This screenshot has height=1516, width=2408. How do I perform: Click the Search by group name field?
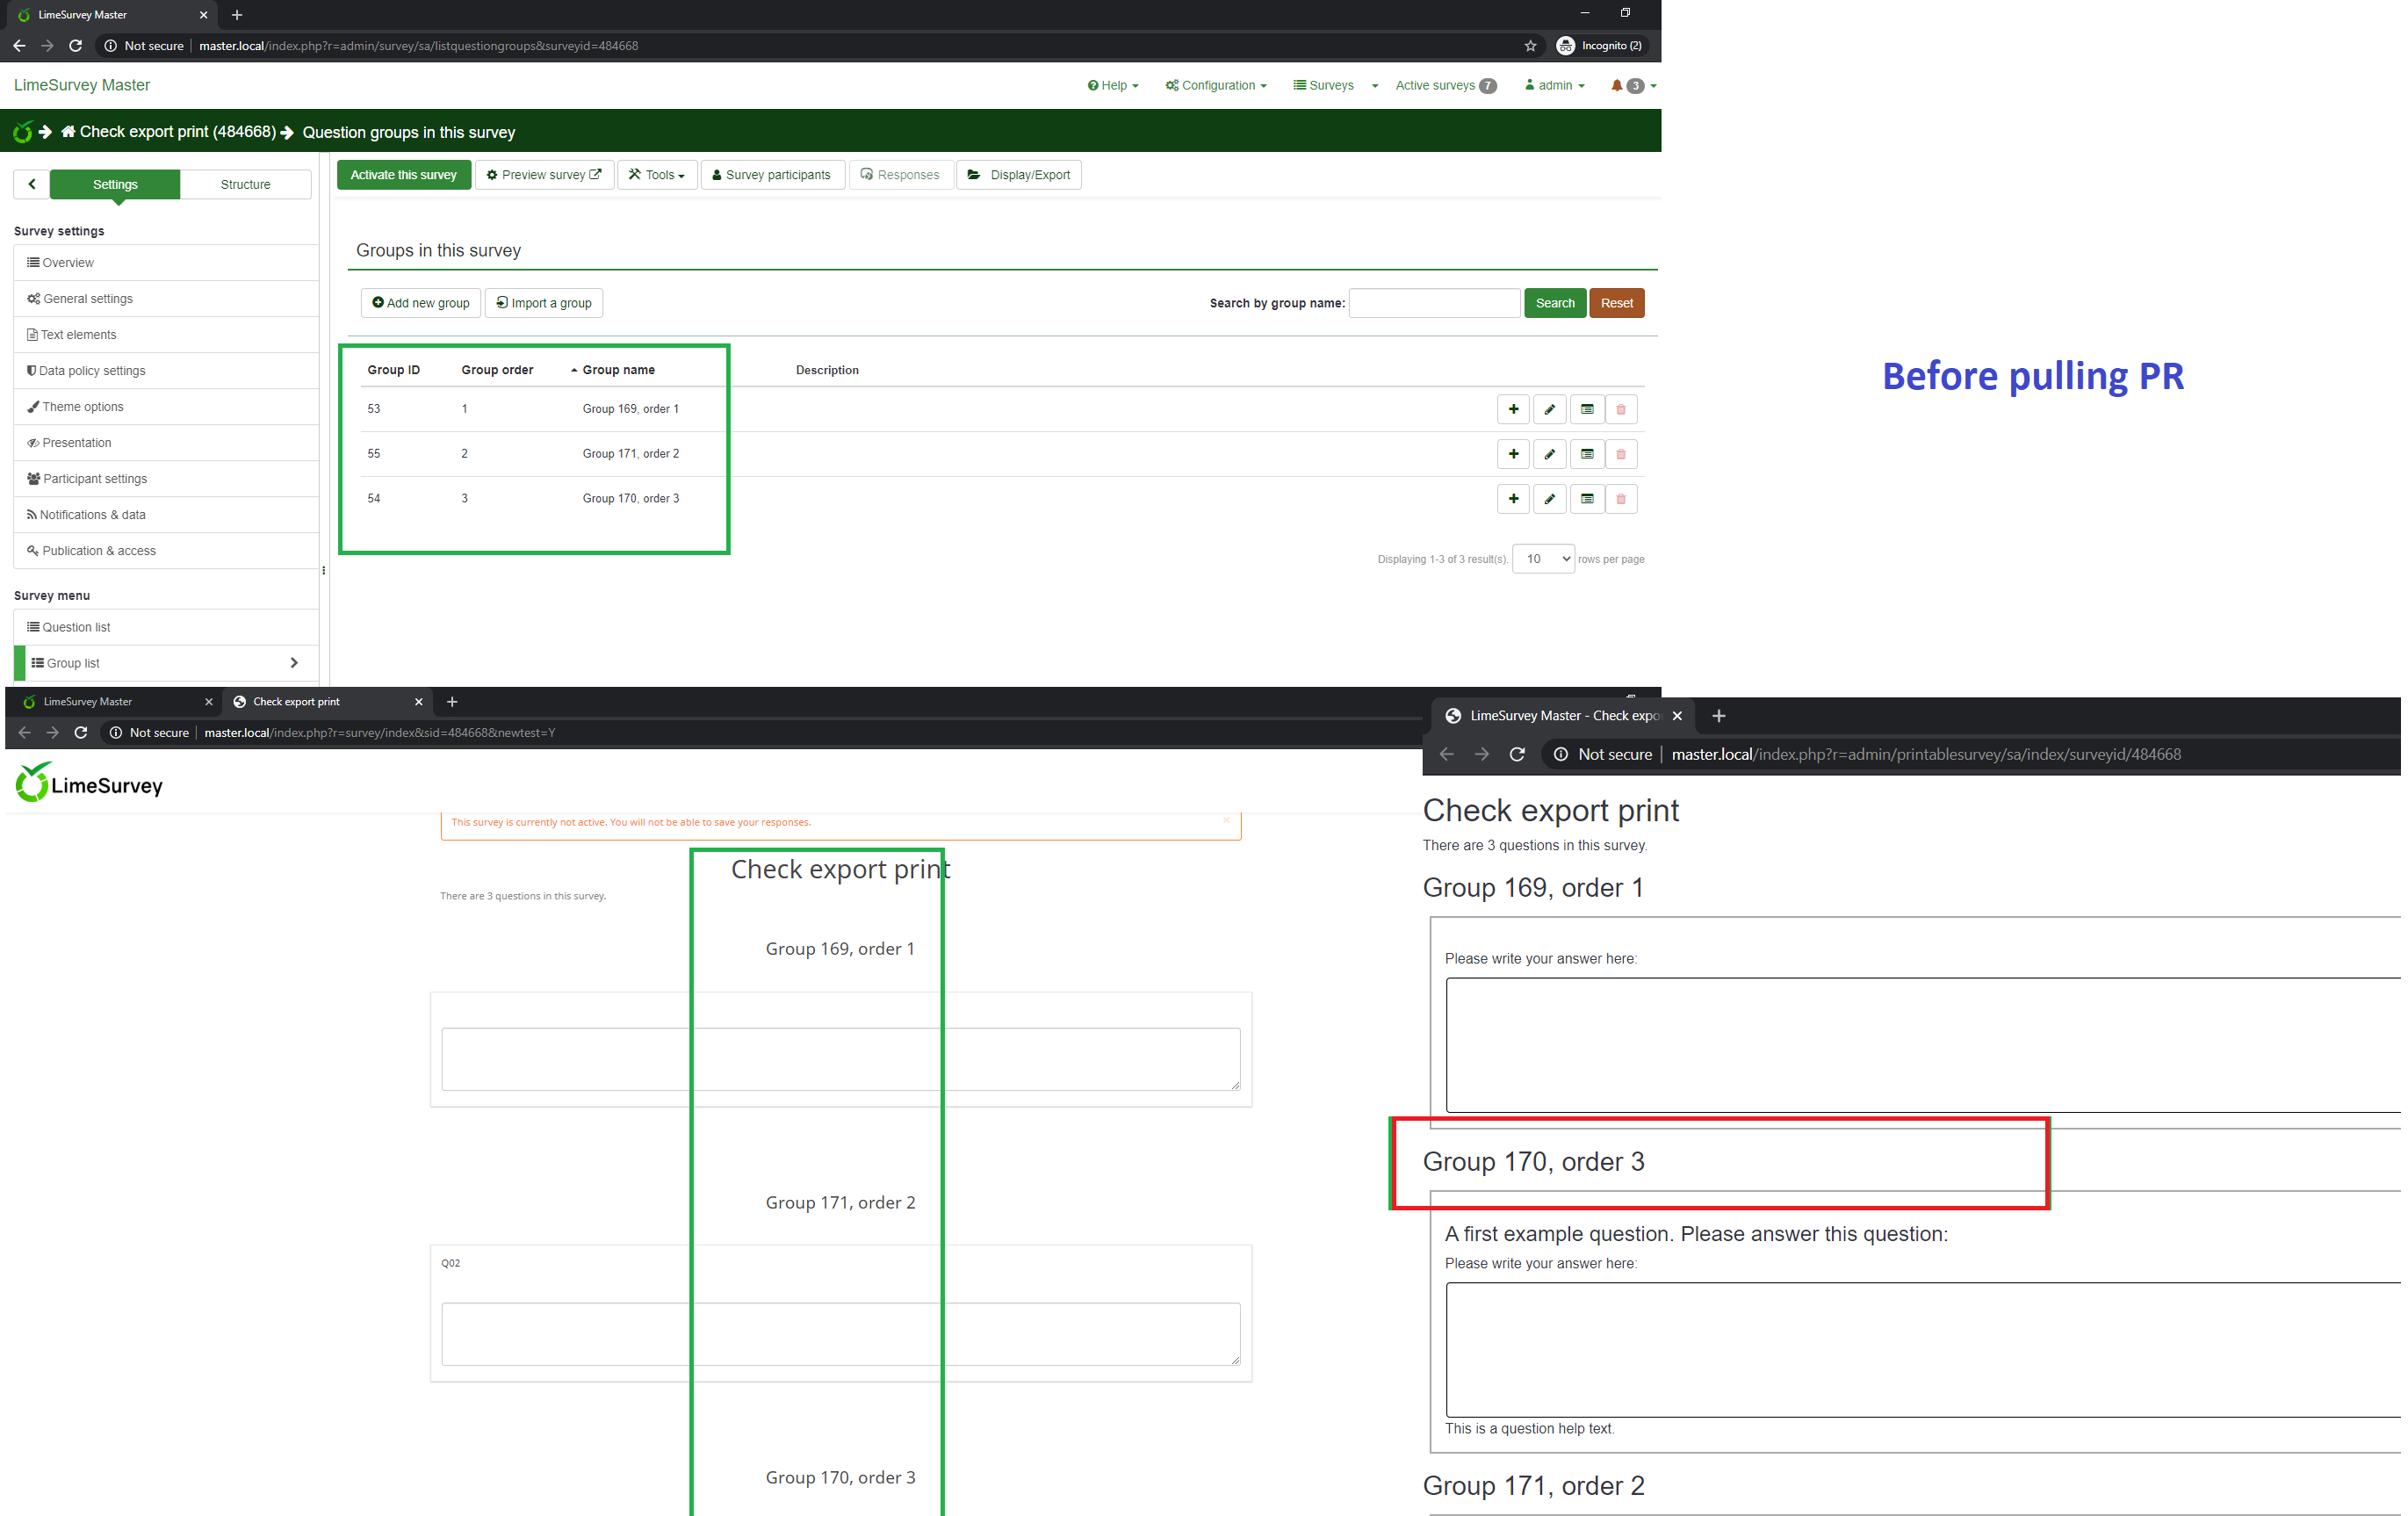tap(1434, 303)
